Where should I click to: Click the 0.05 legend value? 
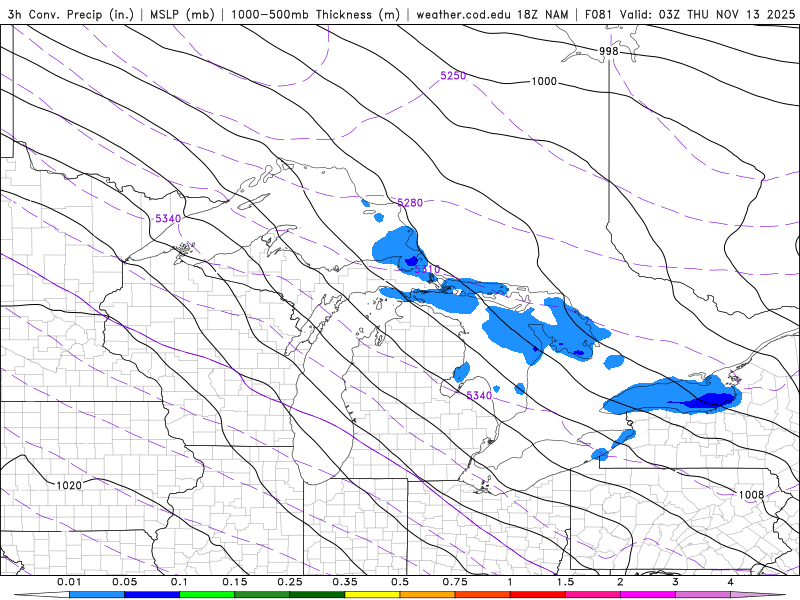(124, 582)
